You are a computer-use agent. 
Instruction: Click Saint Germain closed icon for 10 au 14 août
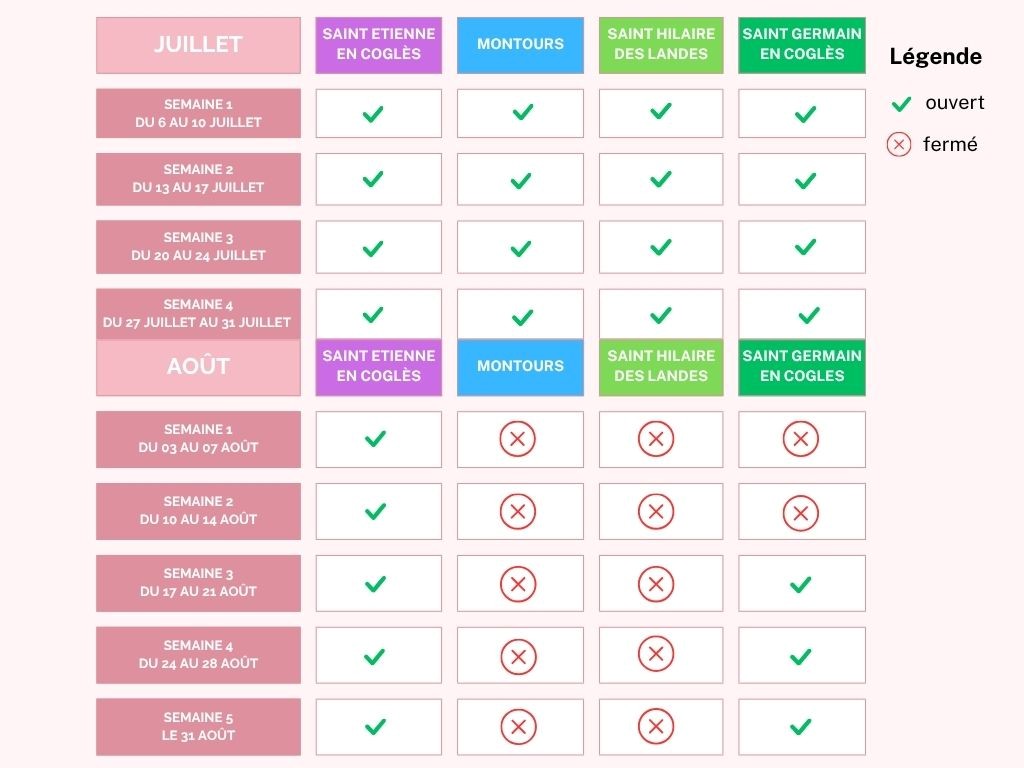(x=800, y=514)
